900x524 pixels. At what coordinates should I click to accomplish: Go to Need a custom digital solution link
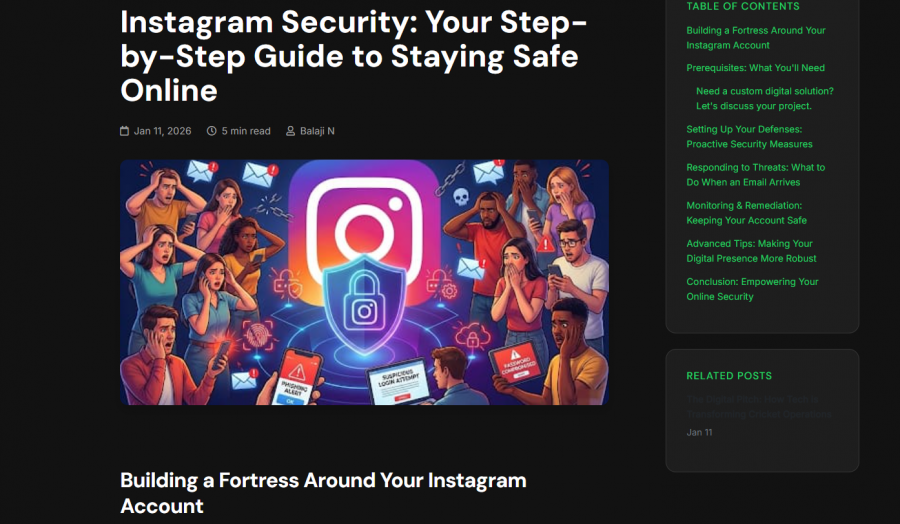(765, 99)
